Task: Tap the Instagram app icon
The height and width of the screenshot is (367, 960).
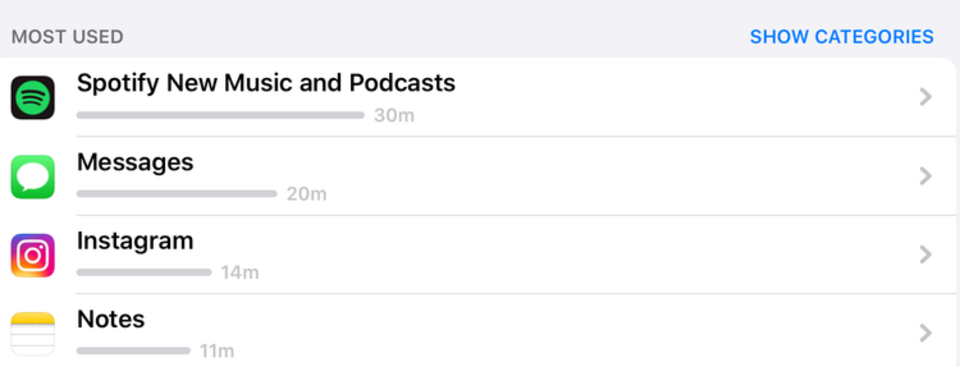Action: (x=32, y=255)
